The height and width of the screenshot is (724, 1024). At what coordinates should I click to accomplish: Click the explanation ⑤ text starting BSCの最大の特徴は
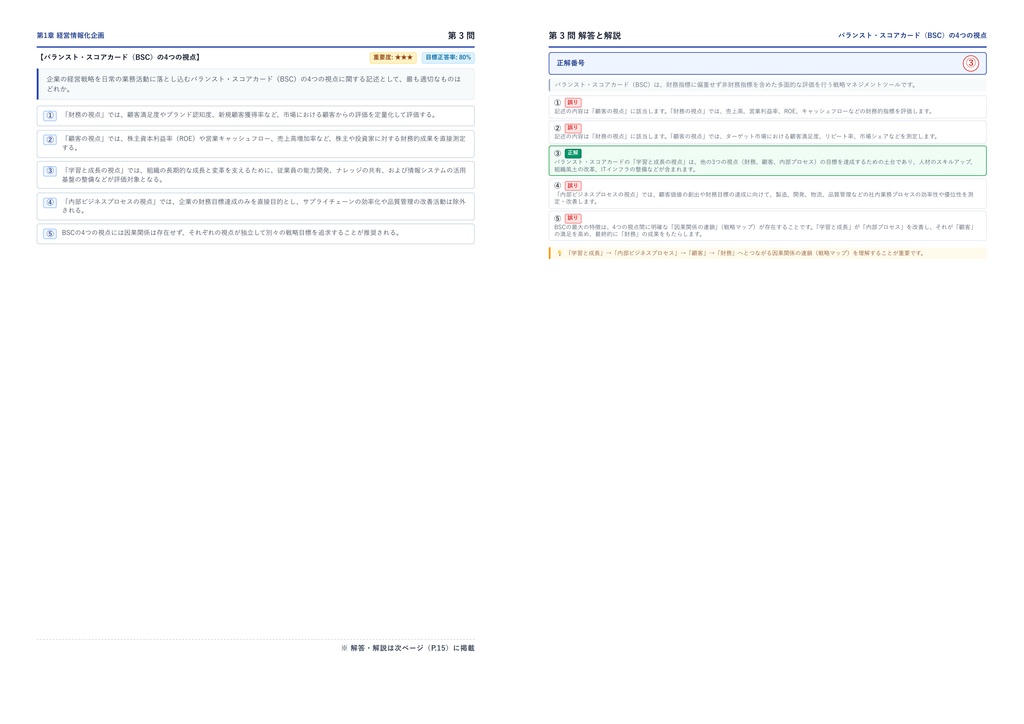[x=764, y=230]
